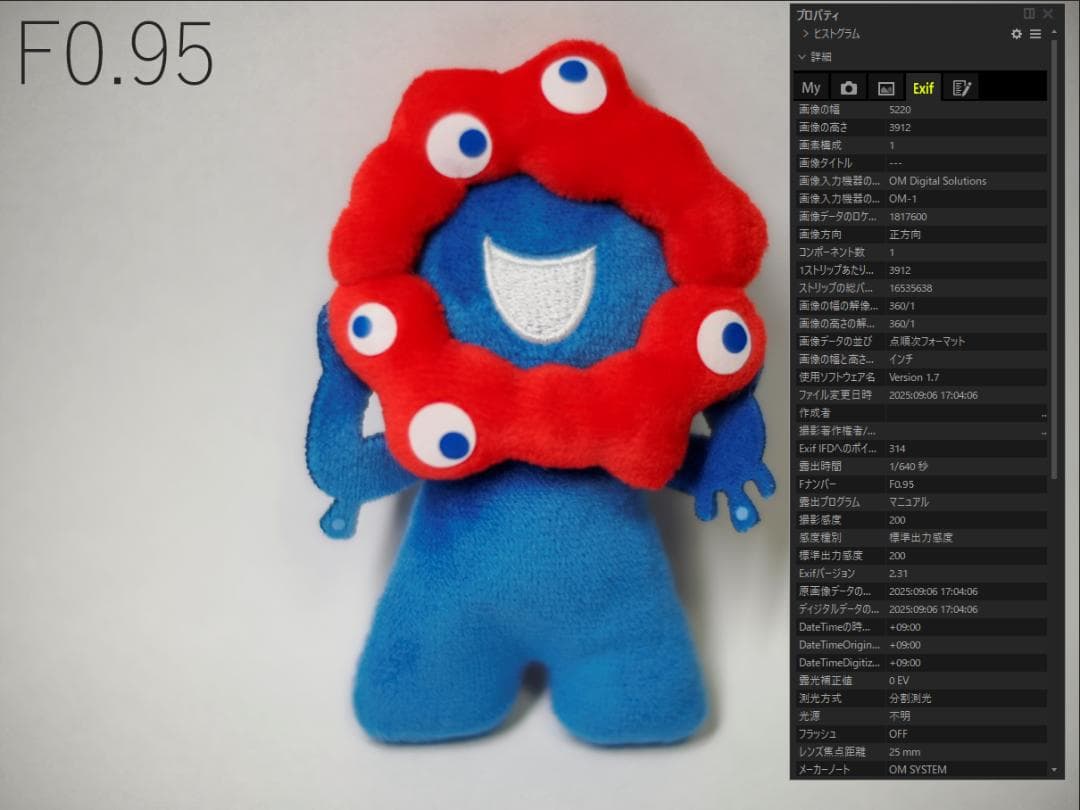Select the 露出時間 row
1080x810 pixels.
(x=920, y=466)
